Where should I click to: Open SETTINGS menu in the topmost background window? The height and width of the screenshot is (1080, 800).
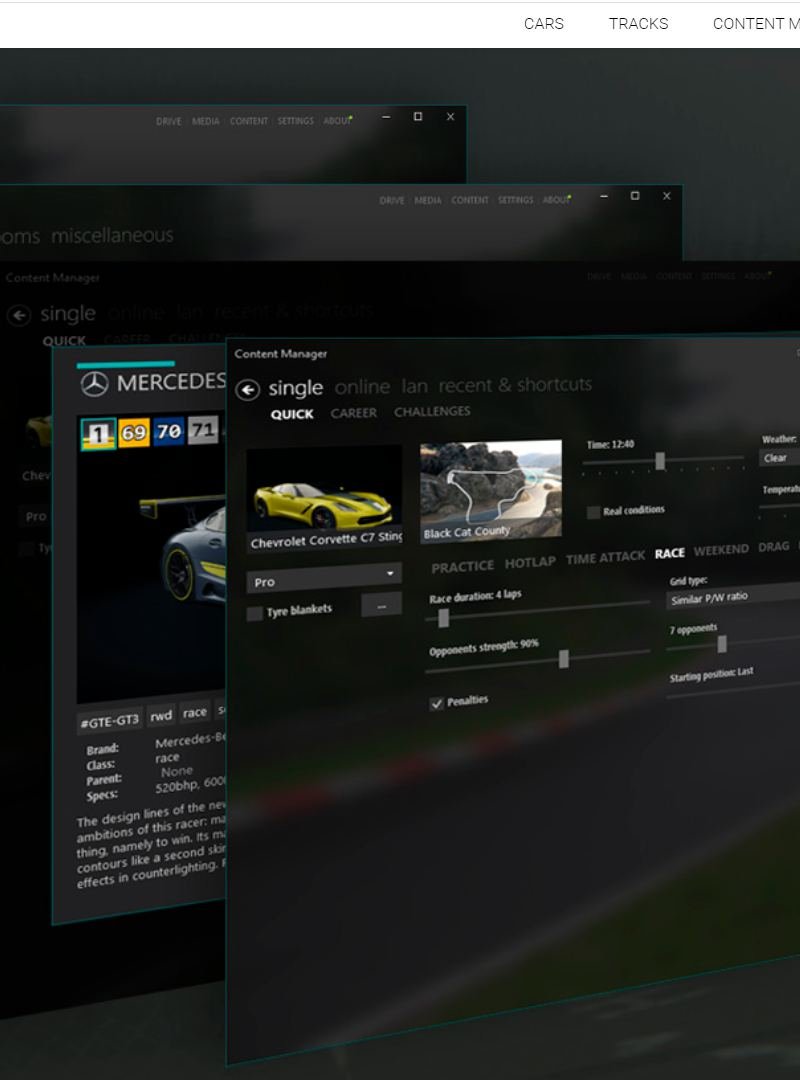296,121
